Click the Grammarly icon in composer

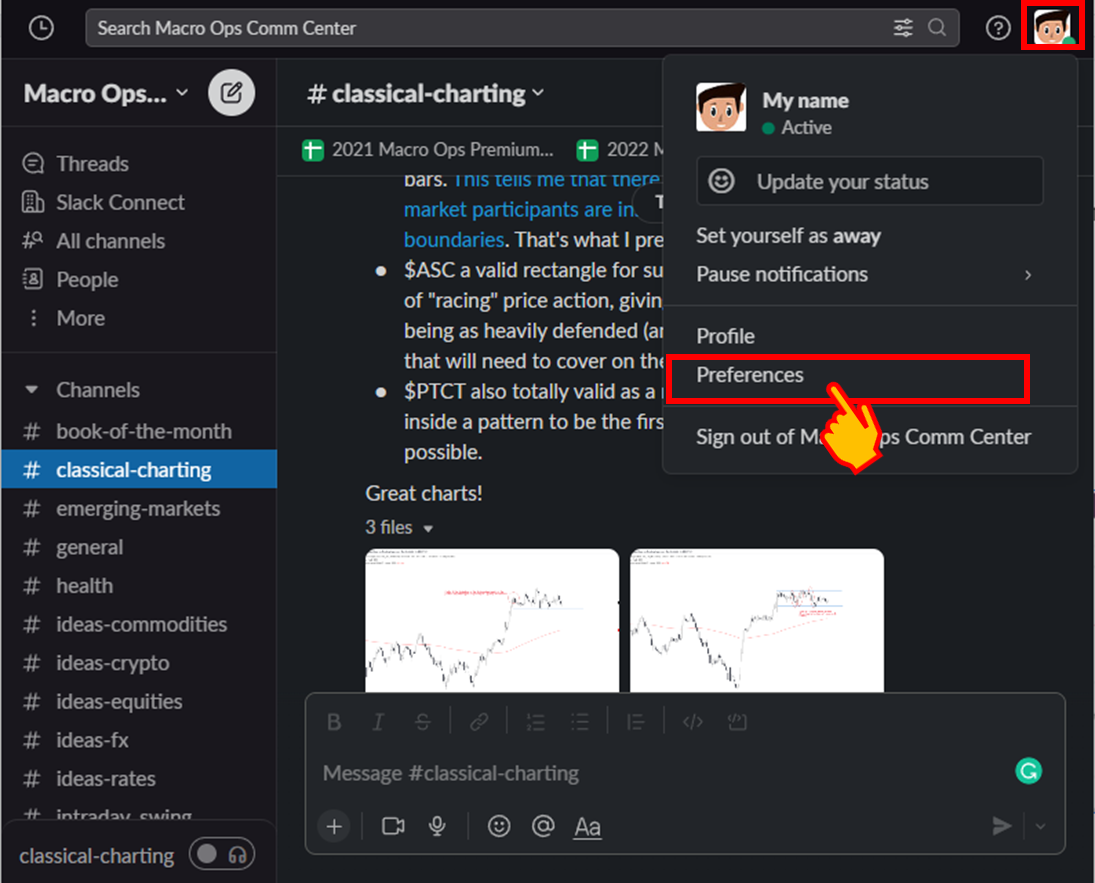click(x=1028, y=771)
